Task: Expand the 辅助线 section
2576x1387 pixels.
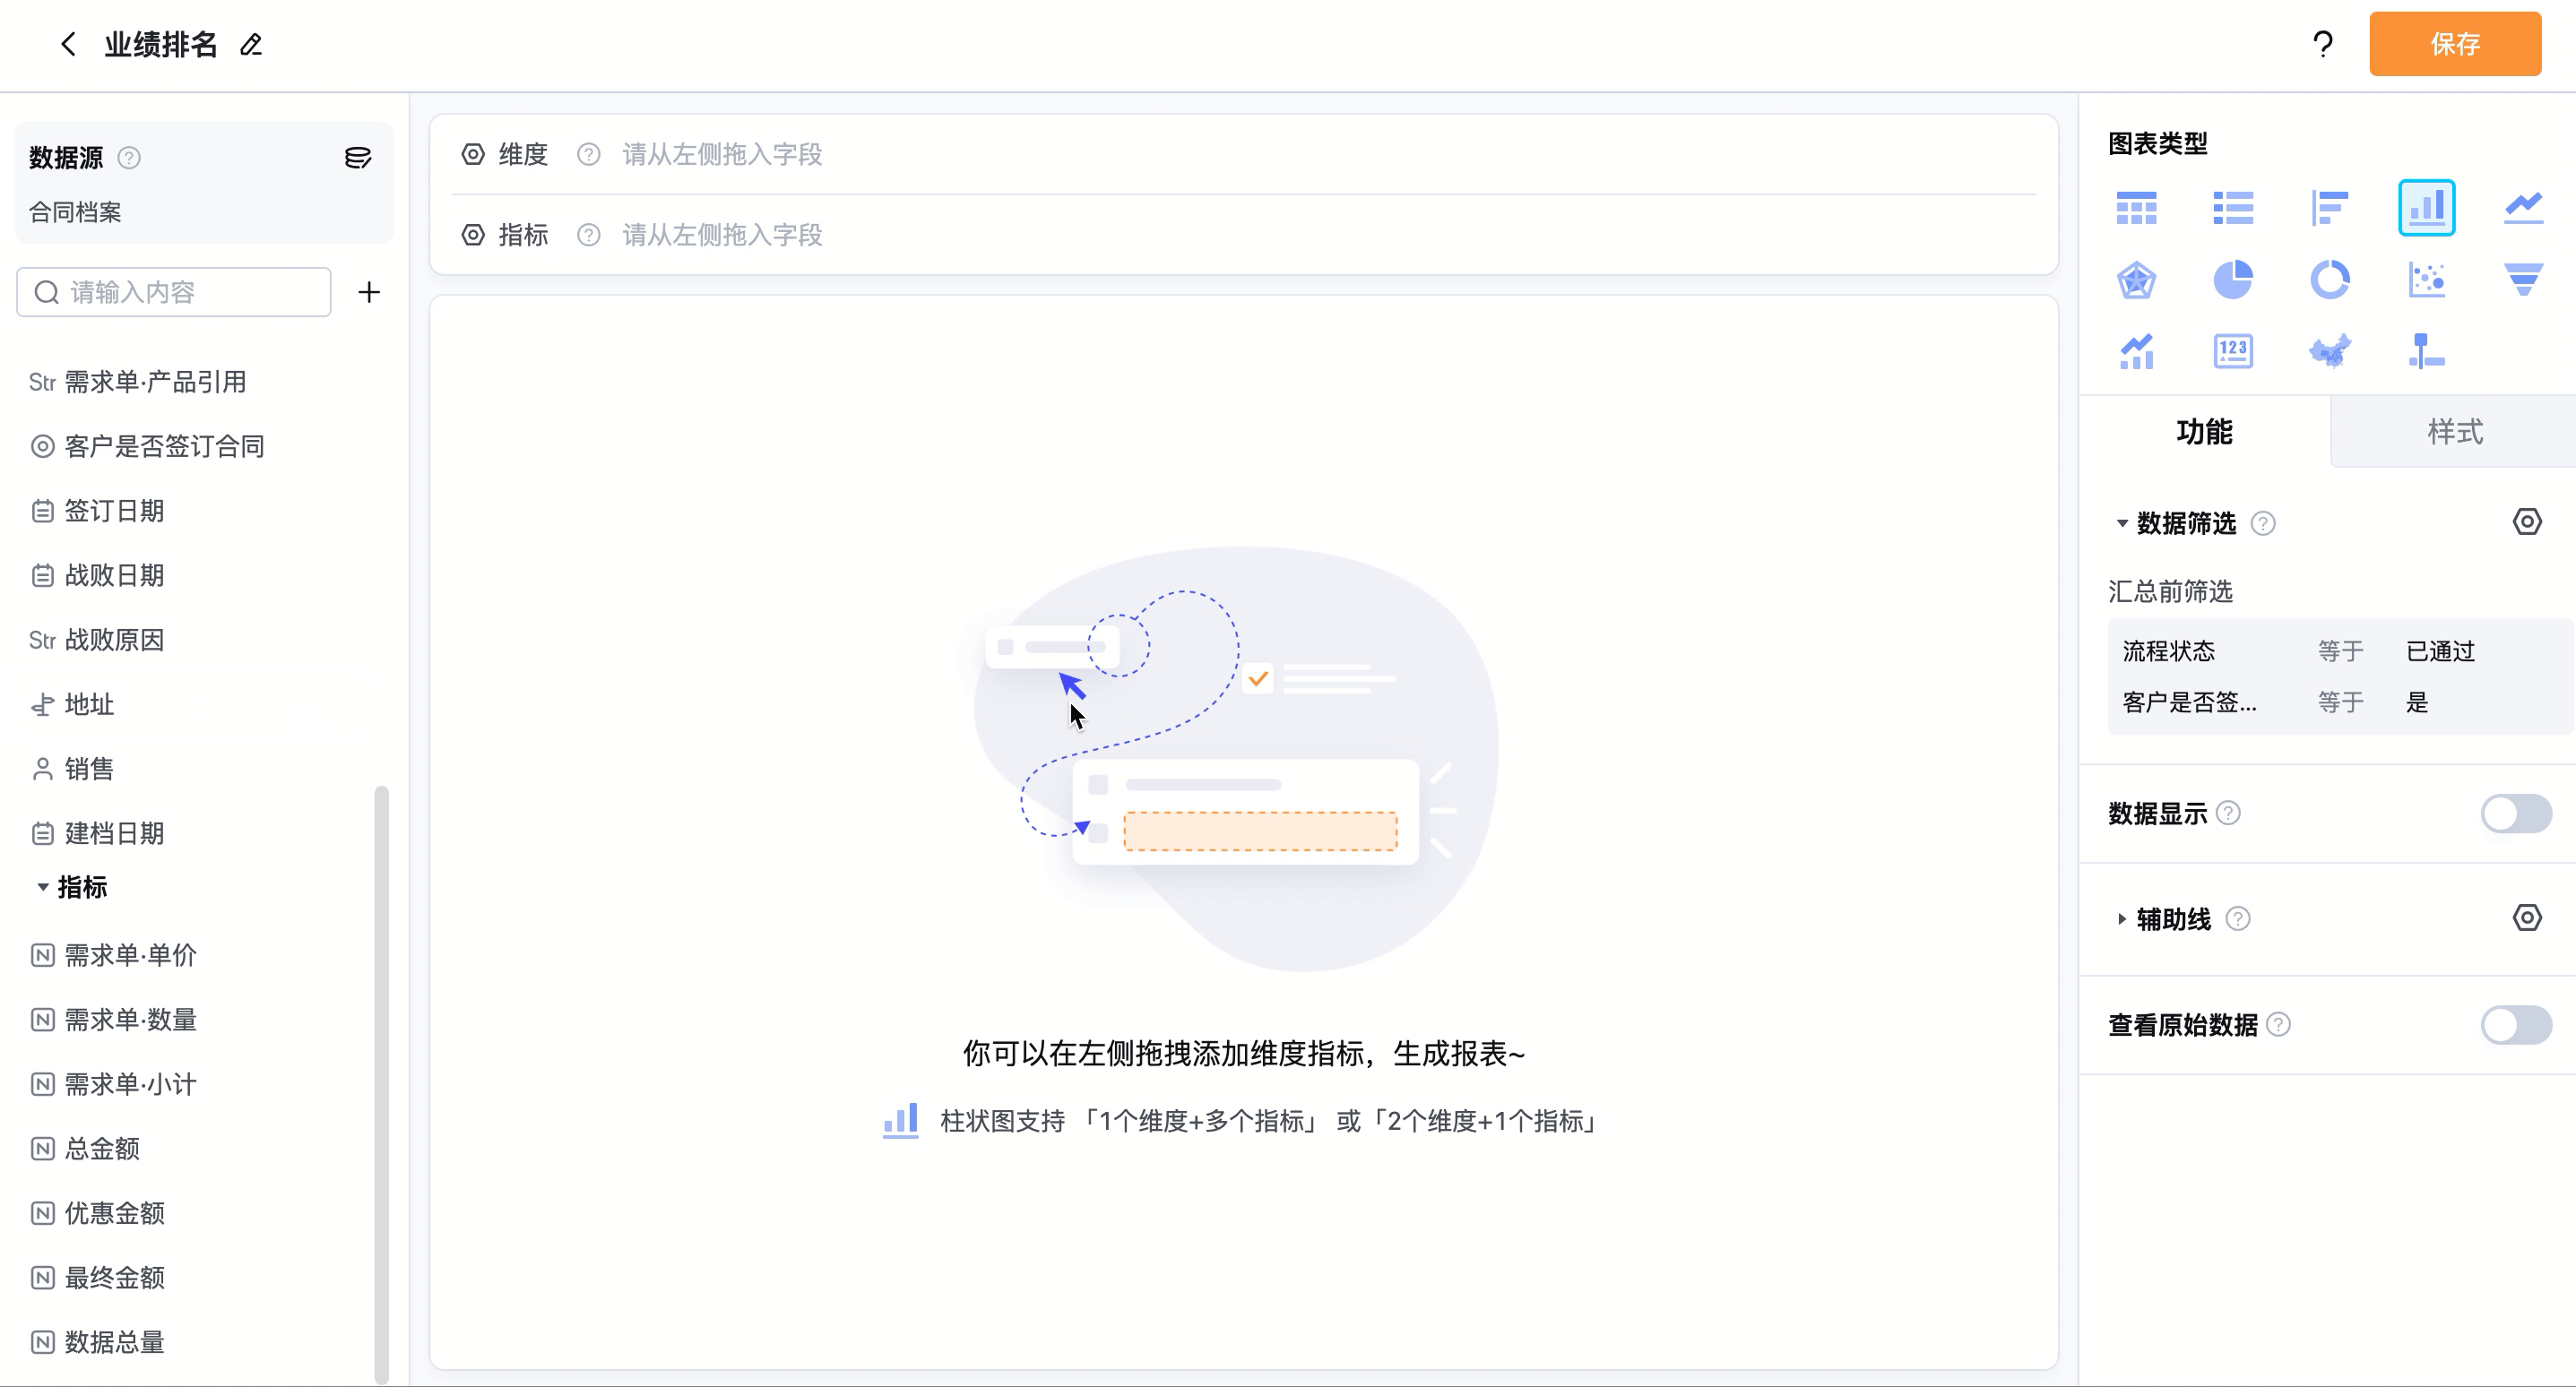Action: (2122, 919)
